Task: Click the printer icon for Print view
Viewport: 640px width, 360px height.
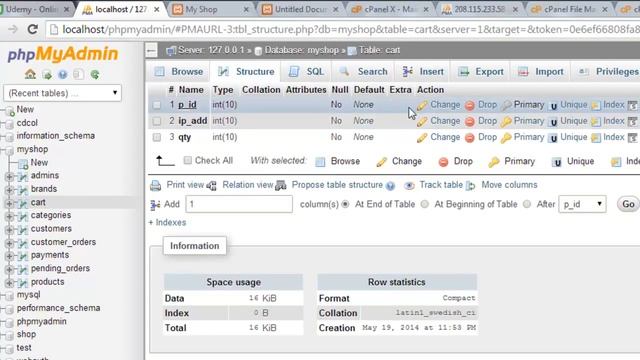Action: [156, 186]
